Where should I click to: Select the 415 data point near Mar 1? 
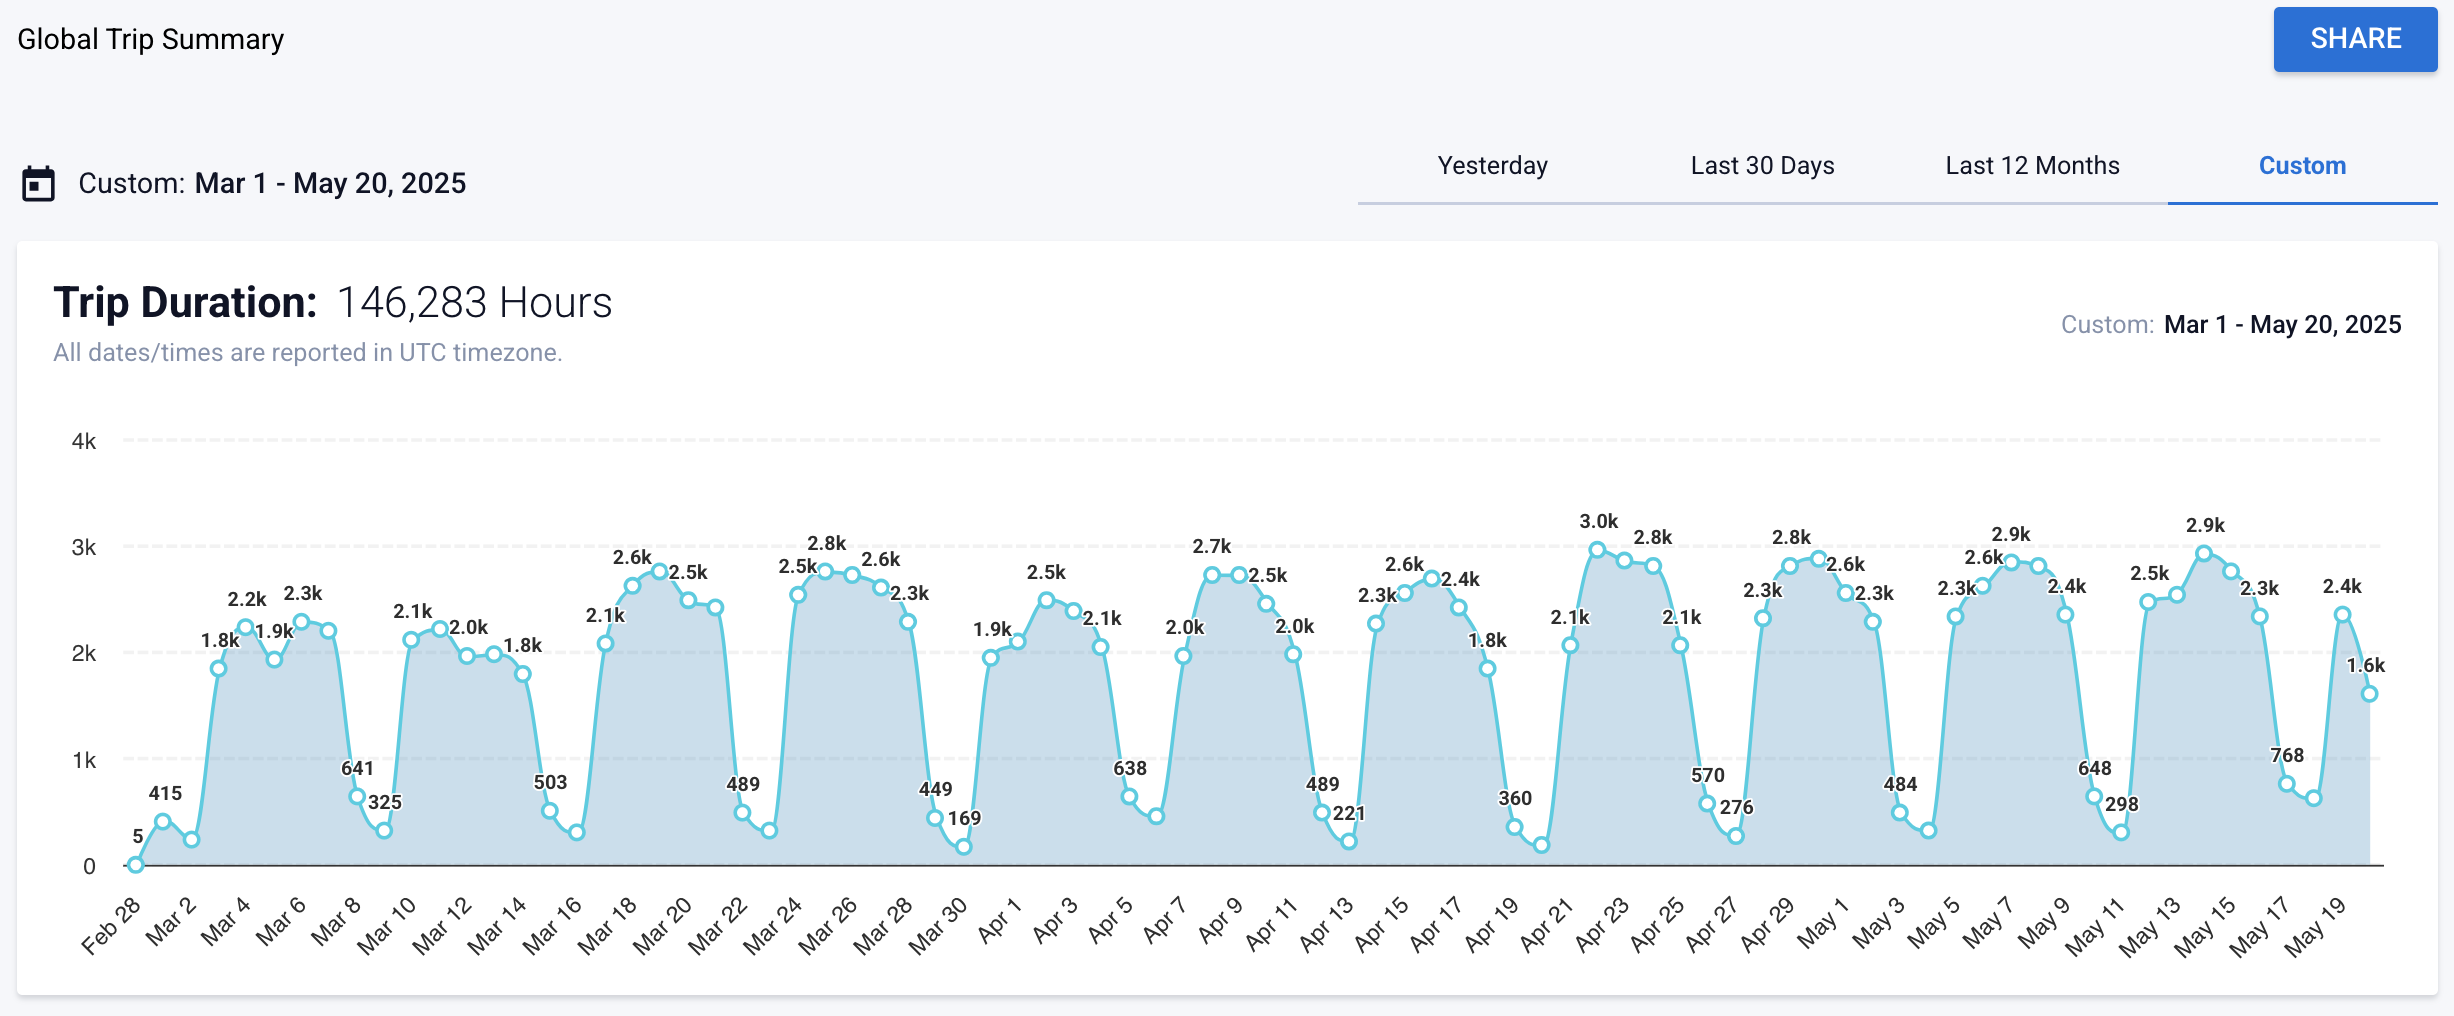(165, 820)
